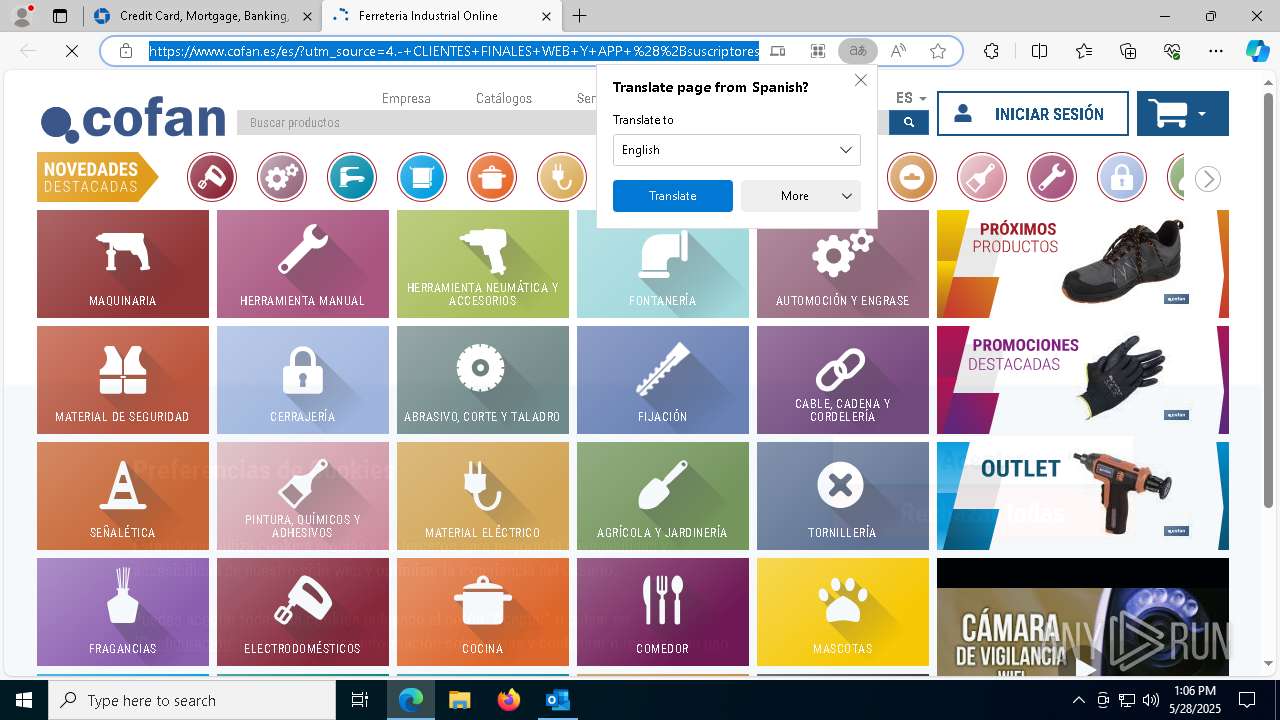Stop loading the page
This screenshot has height=720, width=1280.
(x=72, y=51)
